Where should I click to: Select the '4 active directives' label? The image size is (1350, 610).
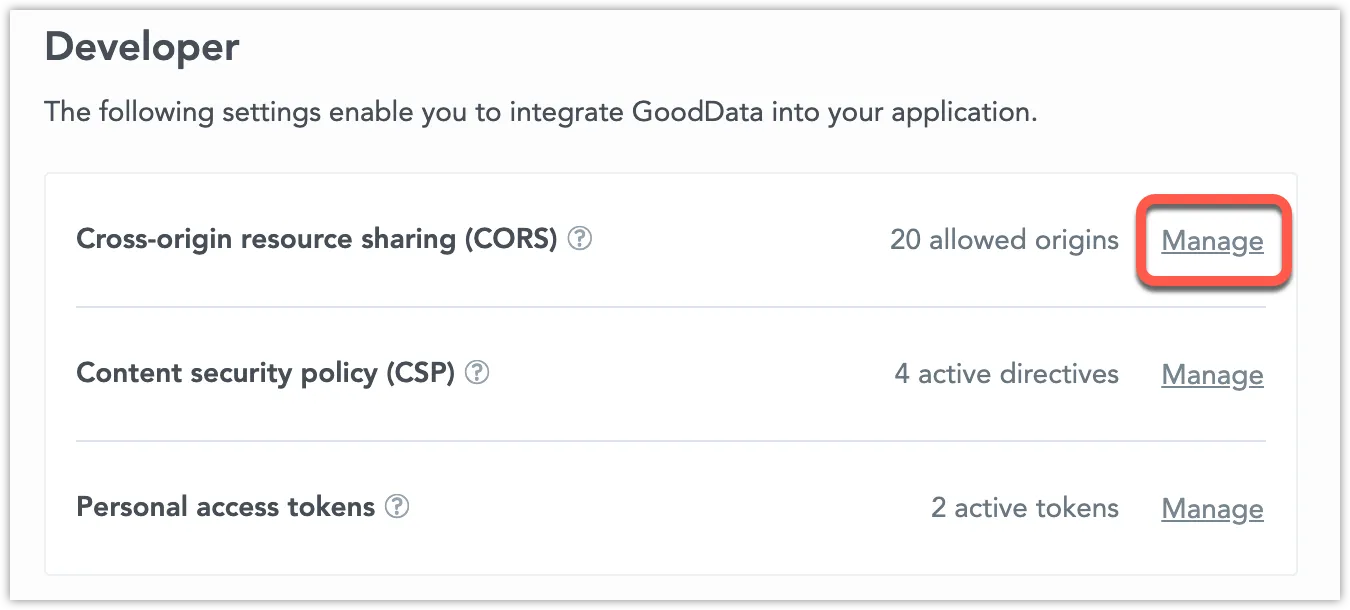click(x=1006, y=373)
